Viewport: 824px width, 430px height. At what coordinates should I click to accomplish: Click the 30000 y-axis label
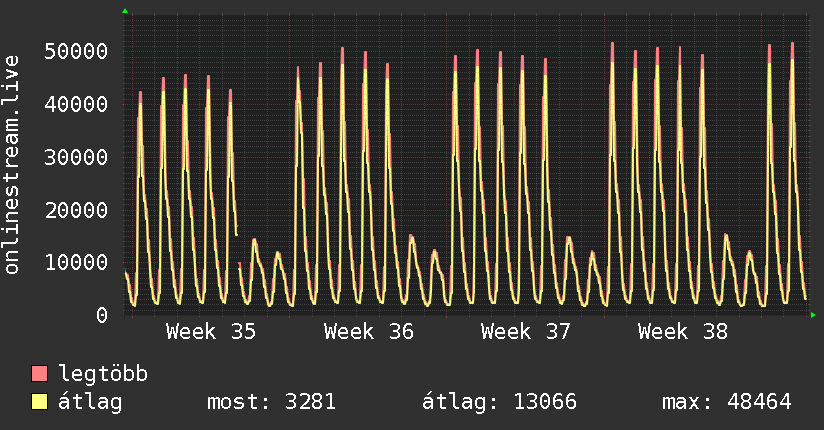(76, 157)
